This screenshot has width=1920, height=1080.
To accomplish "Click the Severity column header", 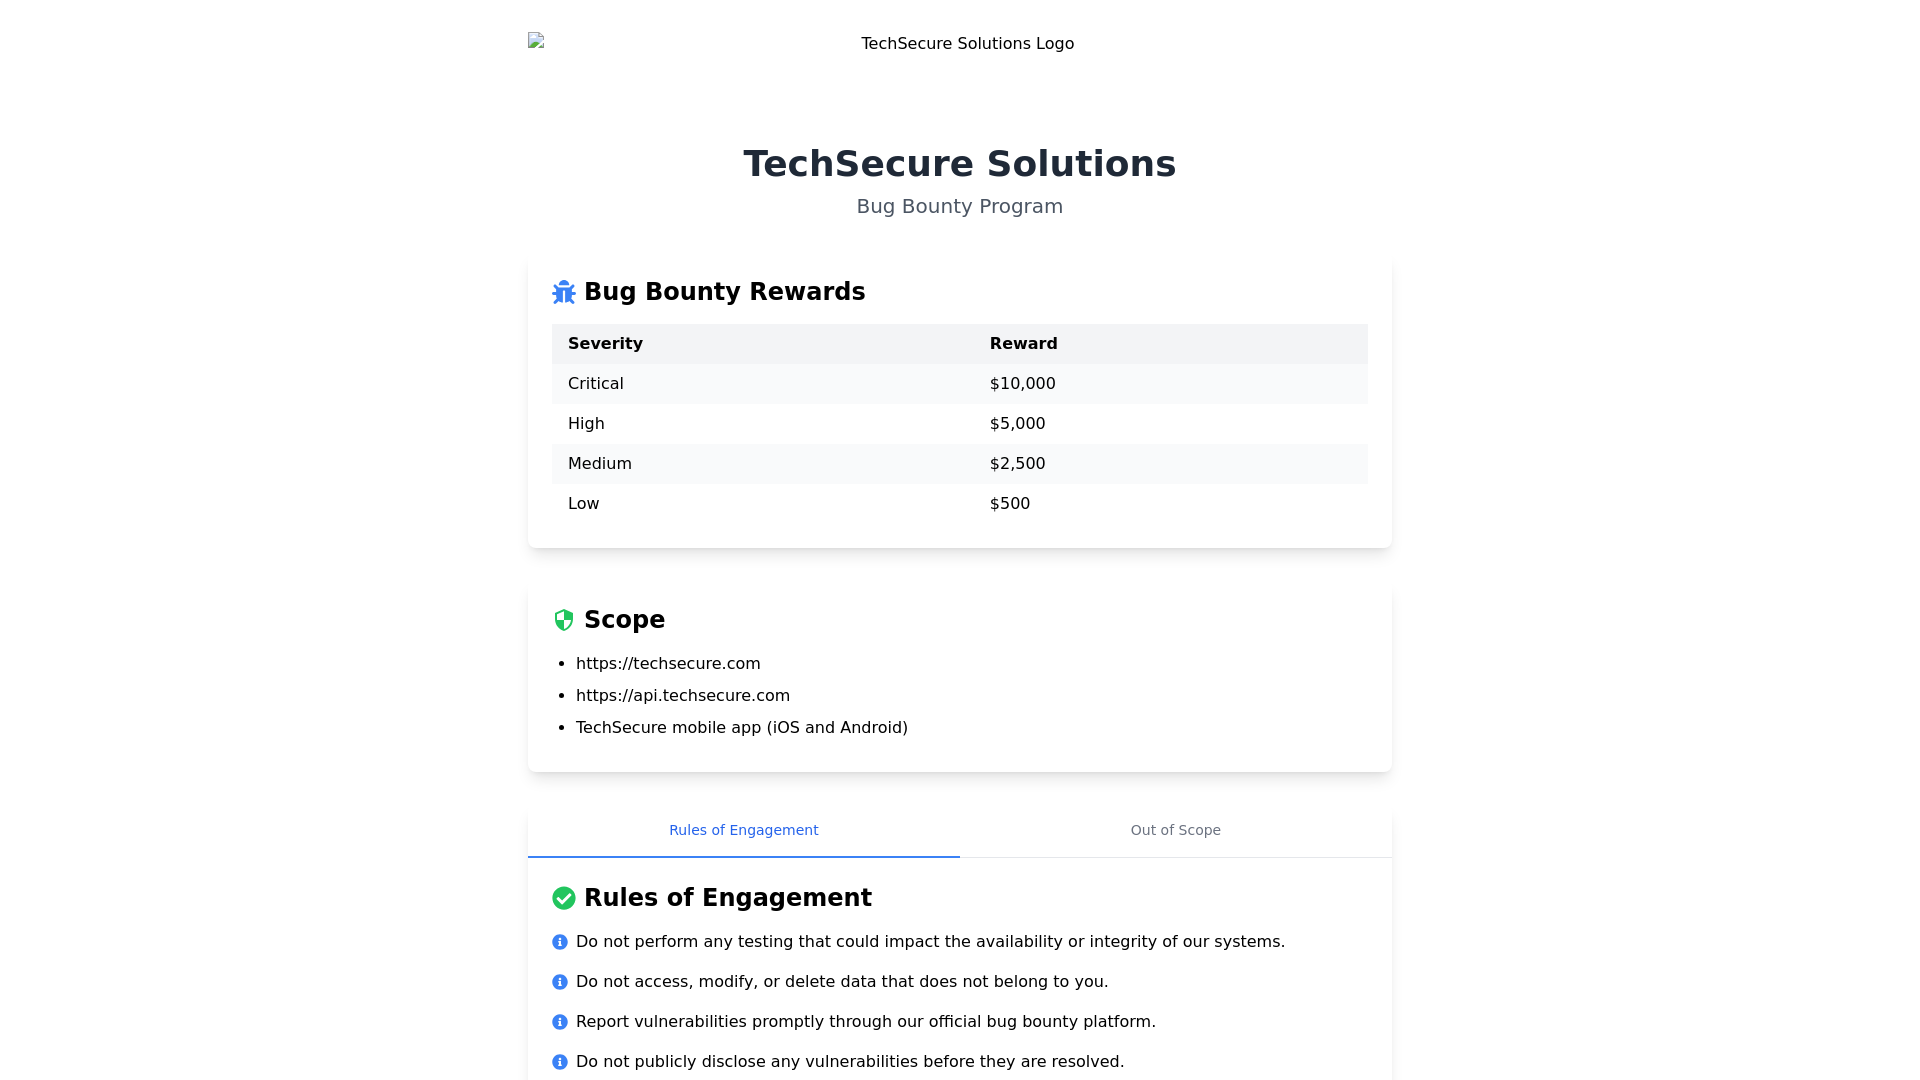I will pyautogui.click(x=605, y=344).
